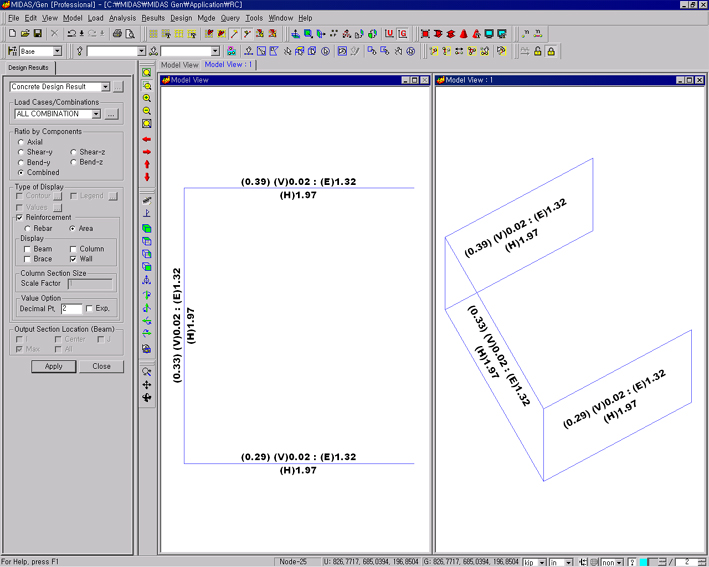Open the Base dropdown in toolbar
Image resolution: width=709 pixels, height=567 pixels.
click(56, 51)
